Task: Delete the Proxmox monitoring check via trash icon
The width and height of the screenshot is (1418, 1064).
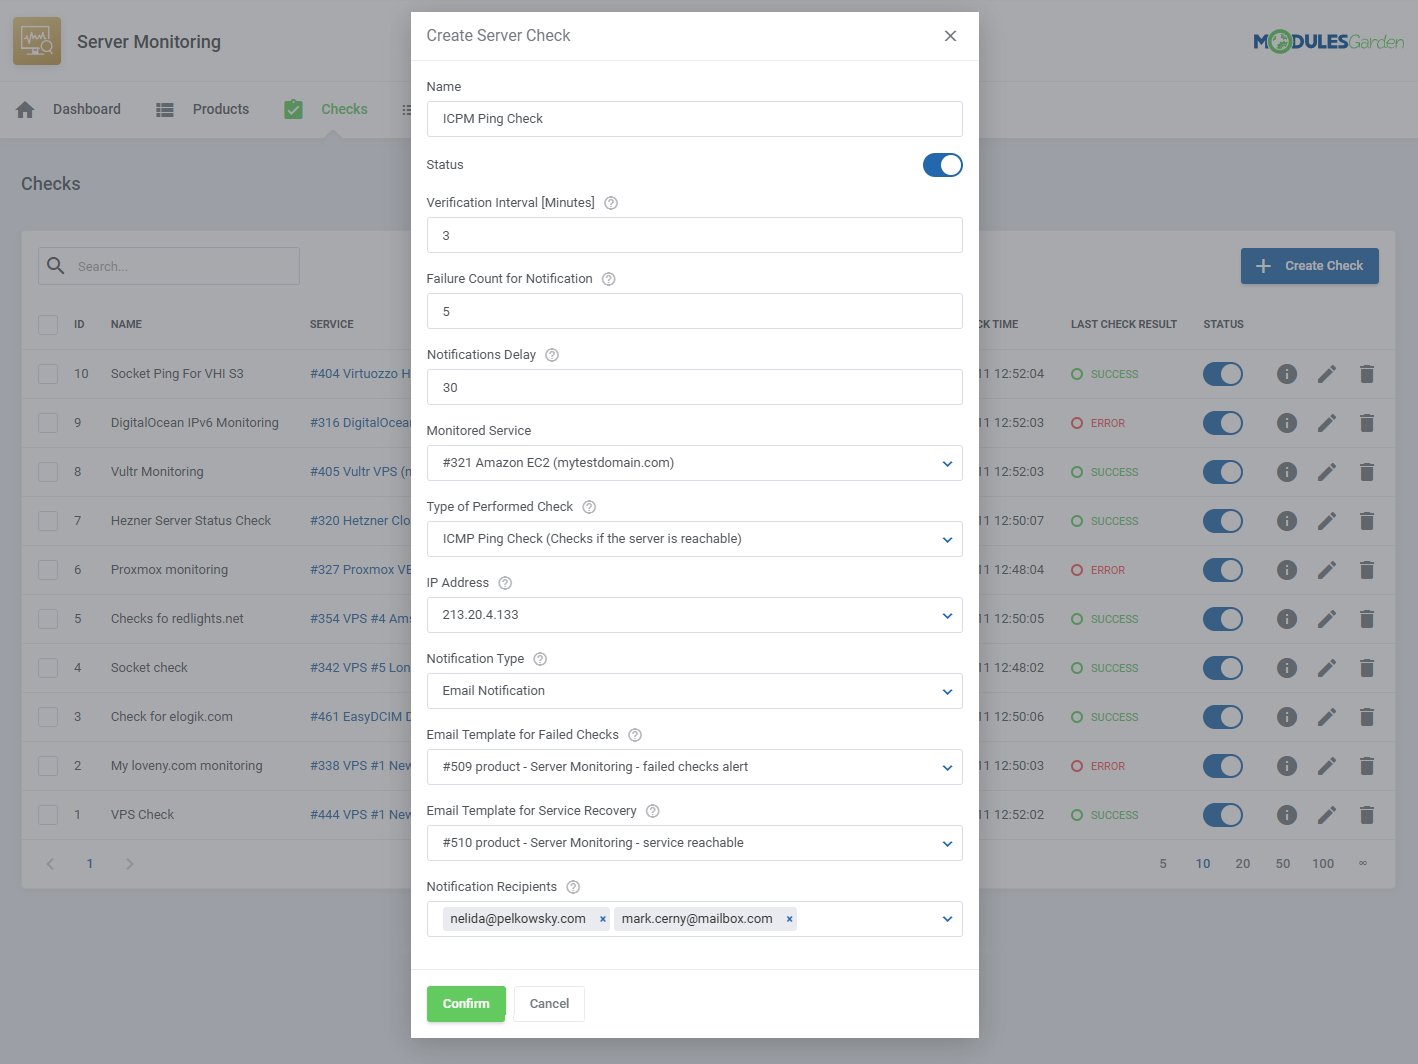Action: click(1367, 570)
